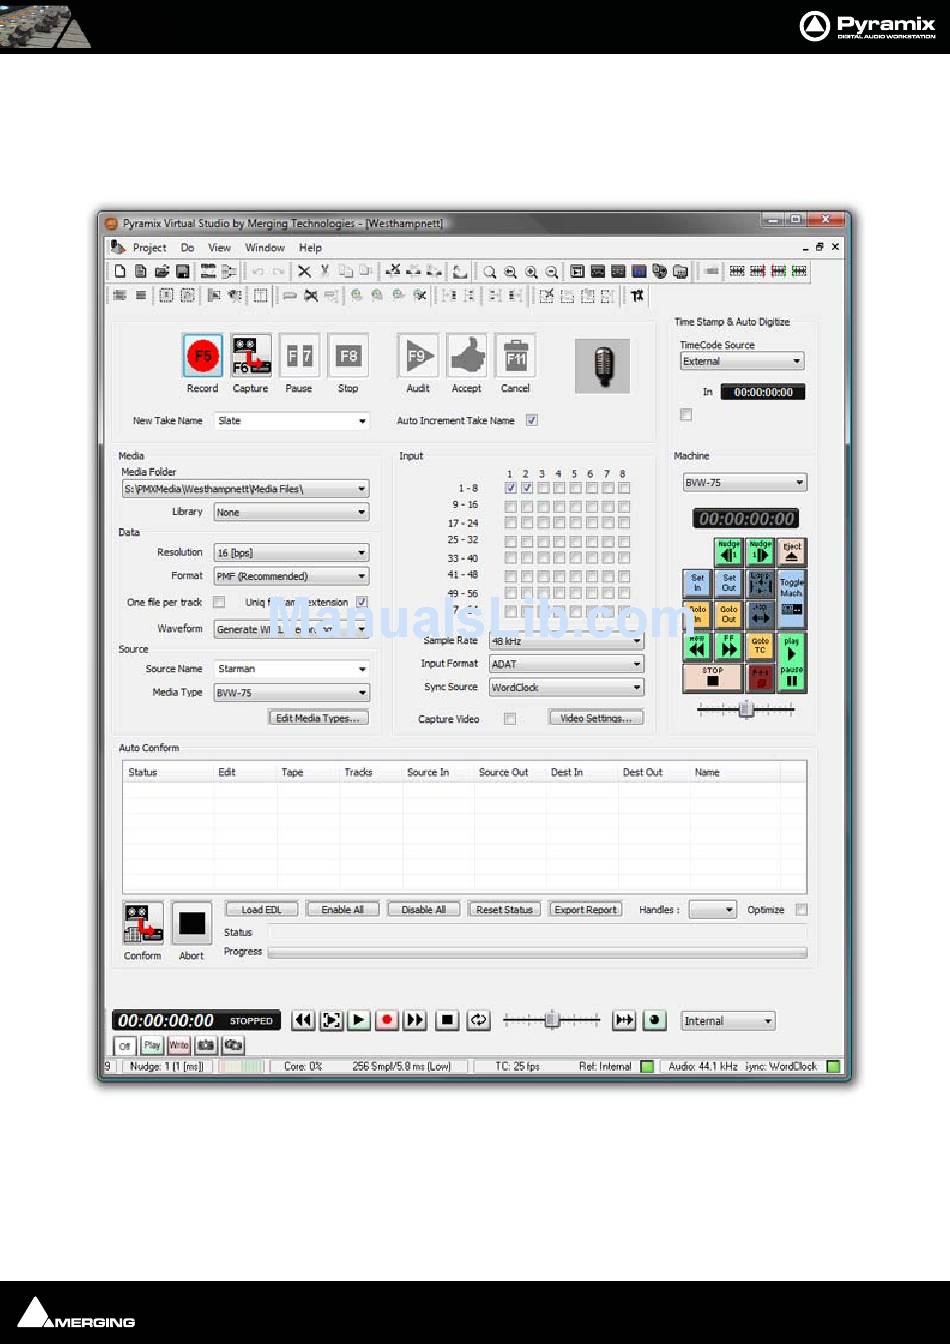The width and height of the screenshot is (950, 1344).
Task: Click the machine red record button
Action: point(761,677)
